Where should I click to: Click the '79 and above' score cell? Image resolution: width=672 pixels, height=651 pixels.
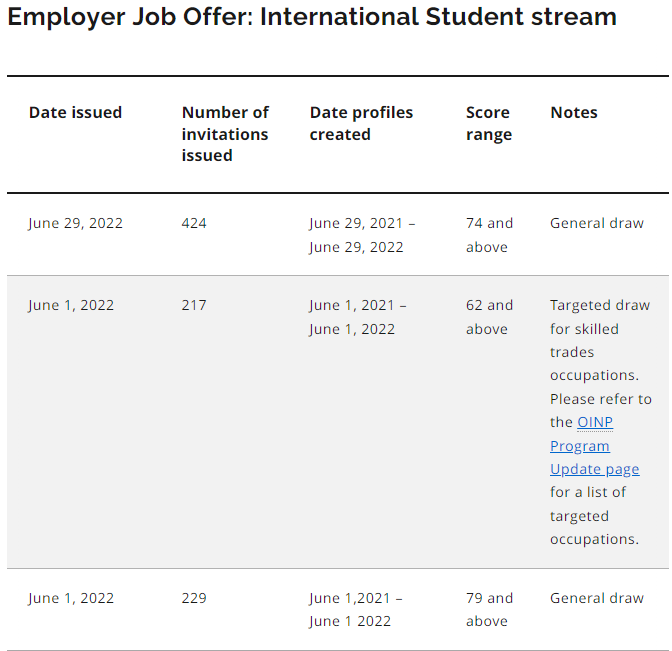coord(489,609)
